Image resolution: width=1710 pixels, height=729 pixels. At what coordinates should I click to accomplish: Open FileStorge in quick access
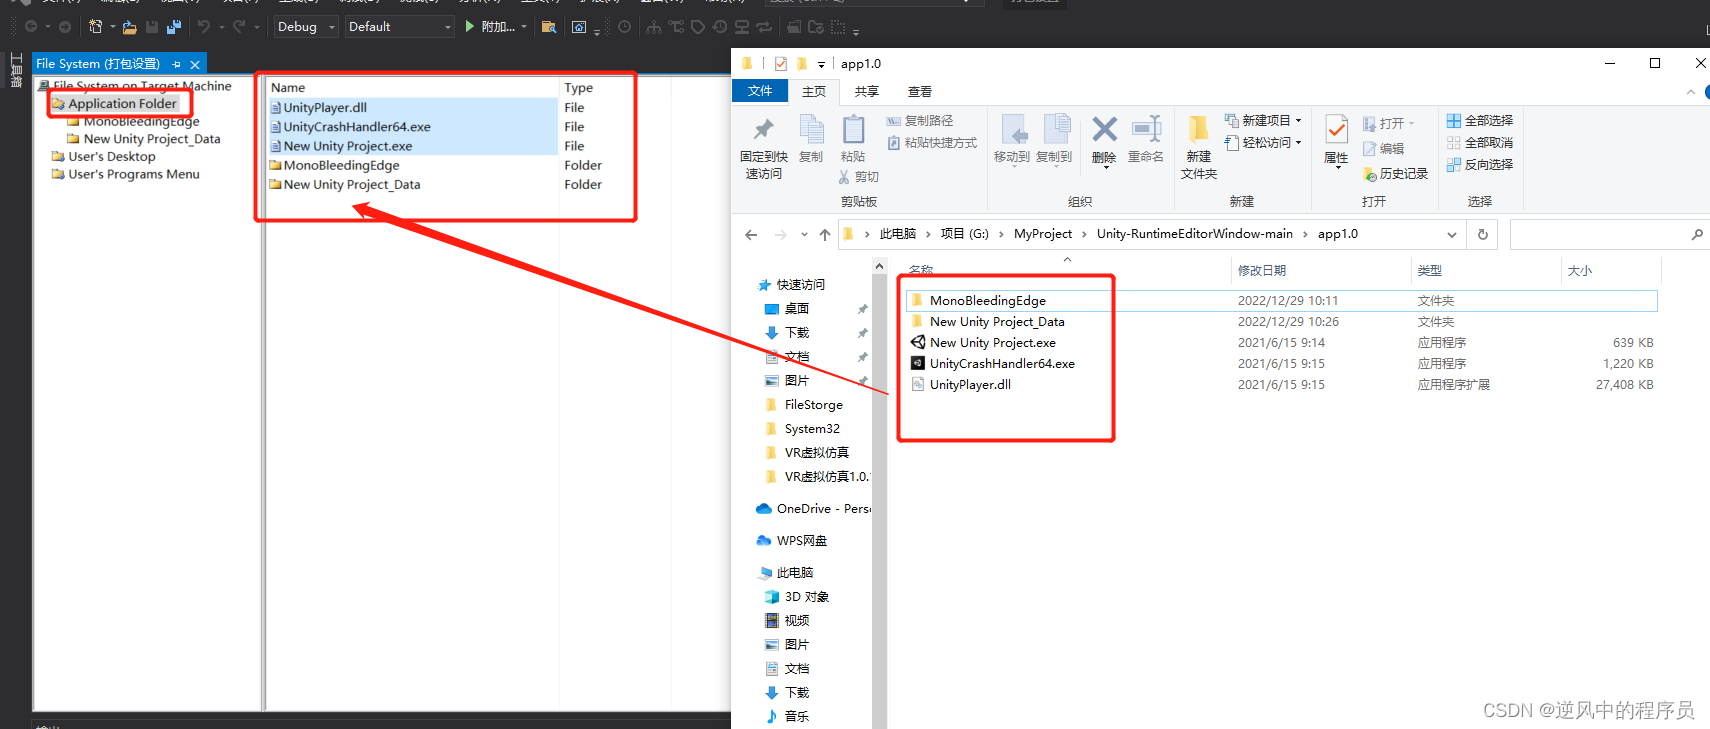click(x=813, y=405)
